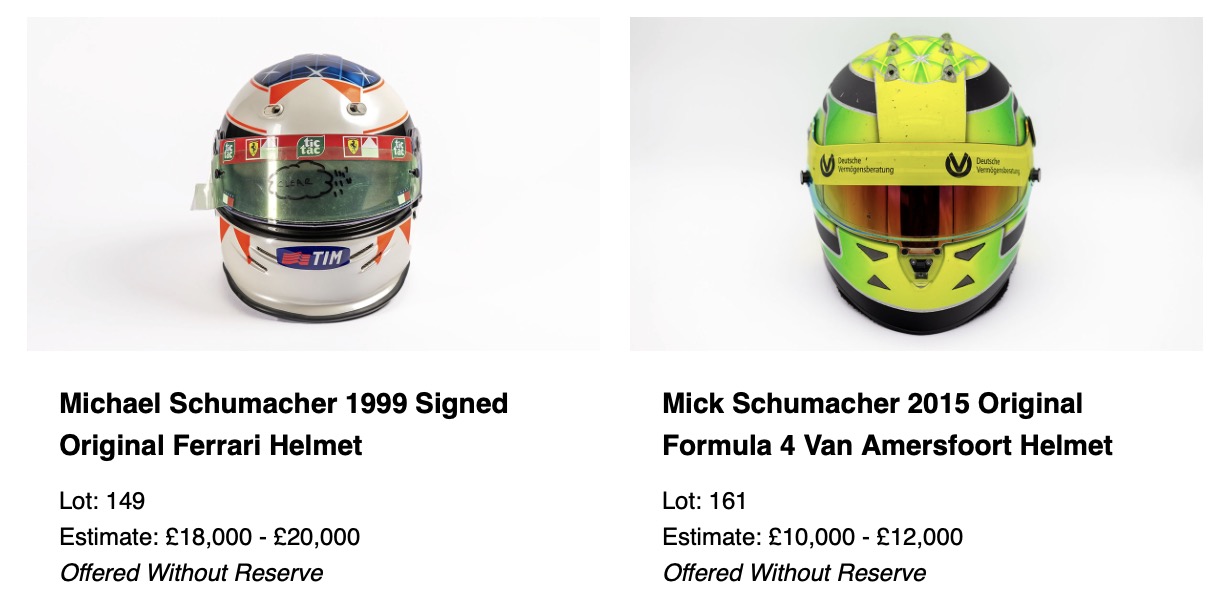
Task: Click Offered Without Reserve under Lot 161
Action: tap(794, 573)
